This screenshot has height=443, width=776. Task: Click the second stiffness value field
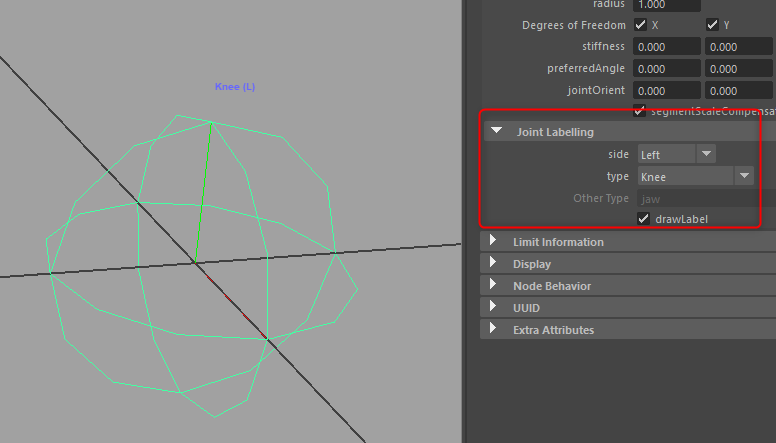point(738,47)
